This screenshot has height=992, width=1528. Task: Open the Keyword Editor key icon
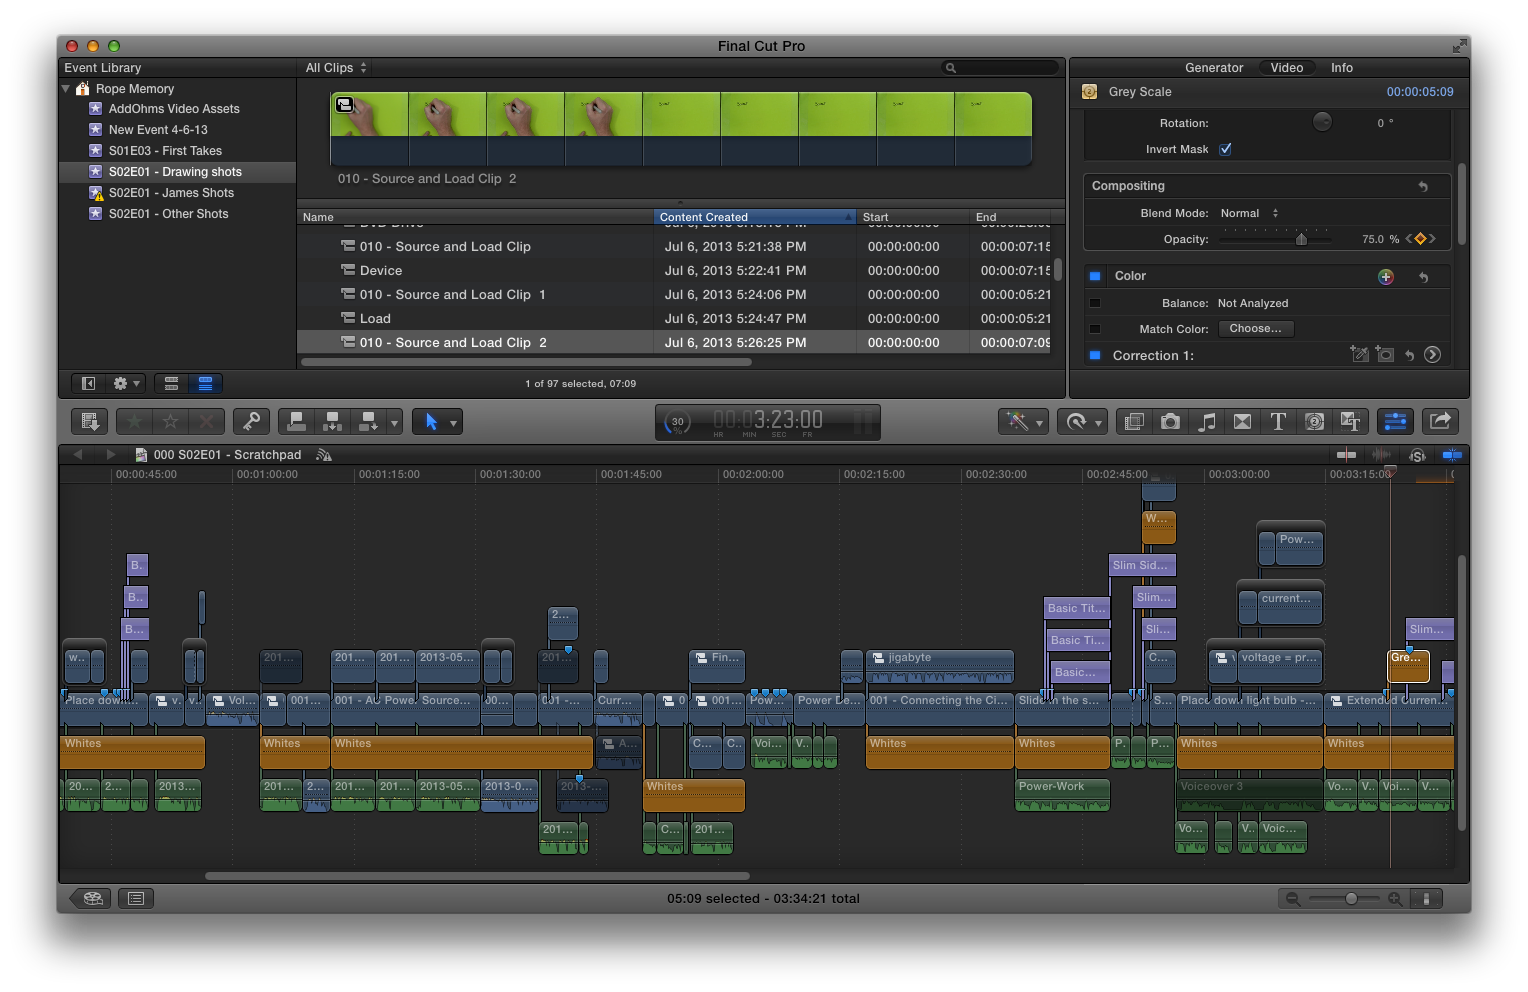(x=251, y=422)
